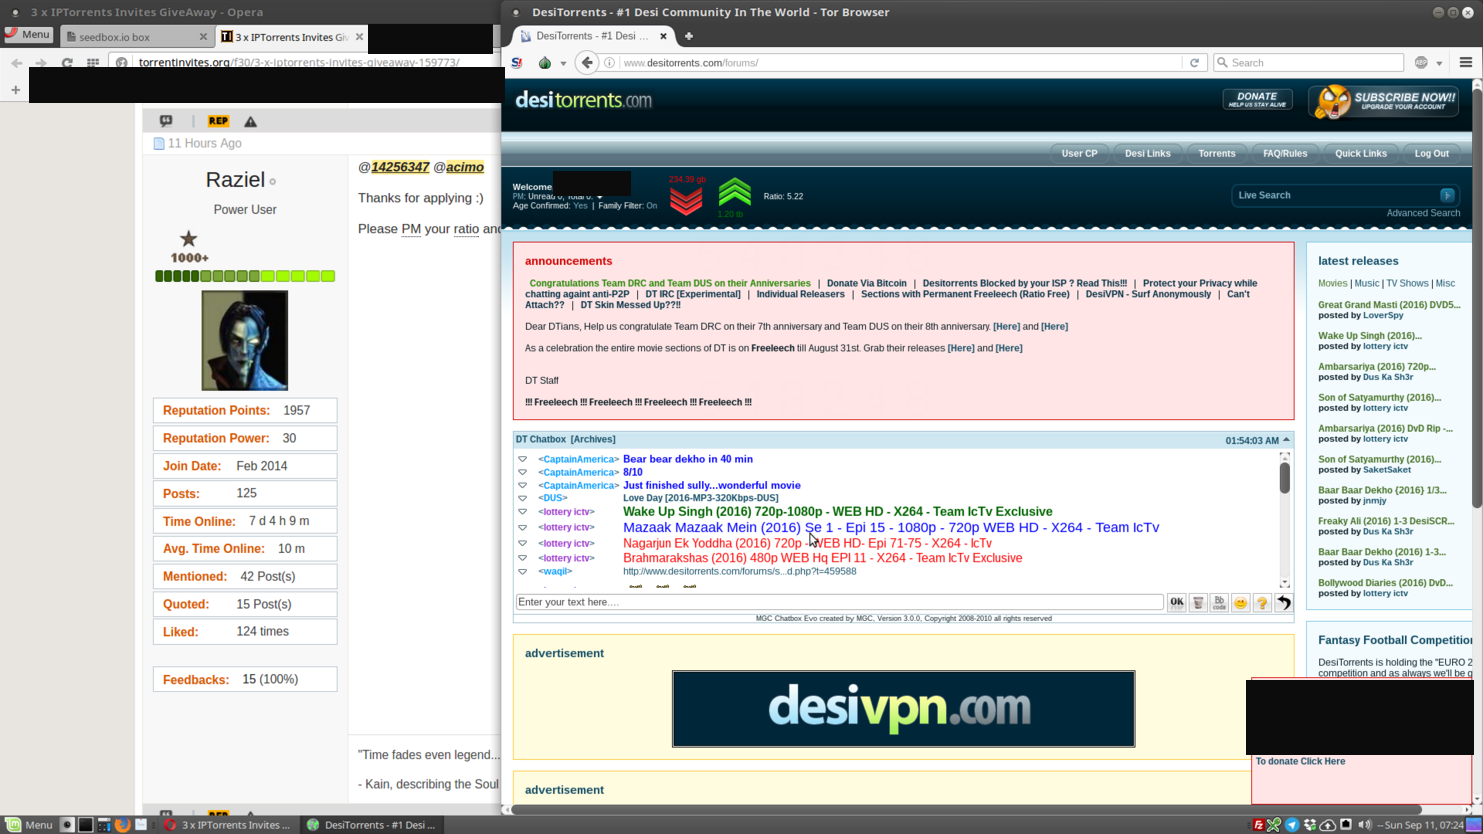Open the chatbox help question mark

(x=1262, y=603)
